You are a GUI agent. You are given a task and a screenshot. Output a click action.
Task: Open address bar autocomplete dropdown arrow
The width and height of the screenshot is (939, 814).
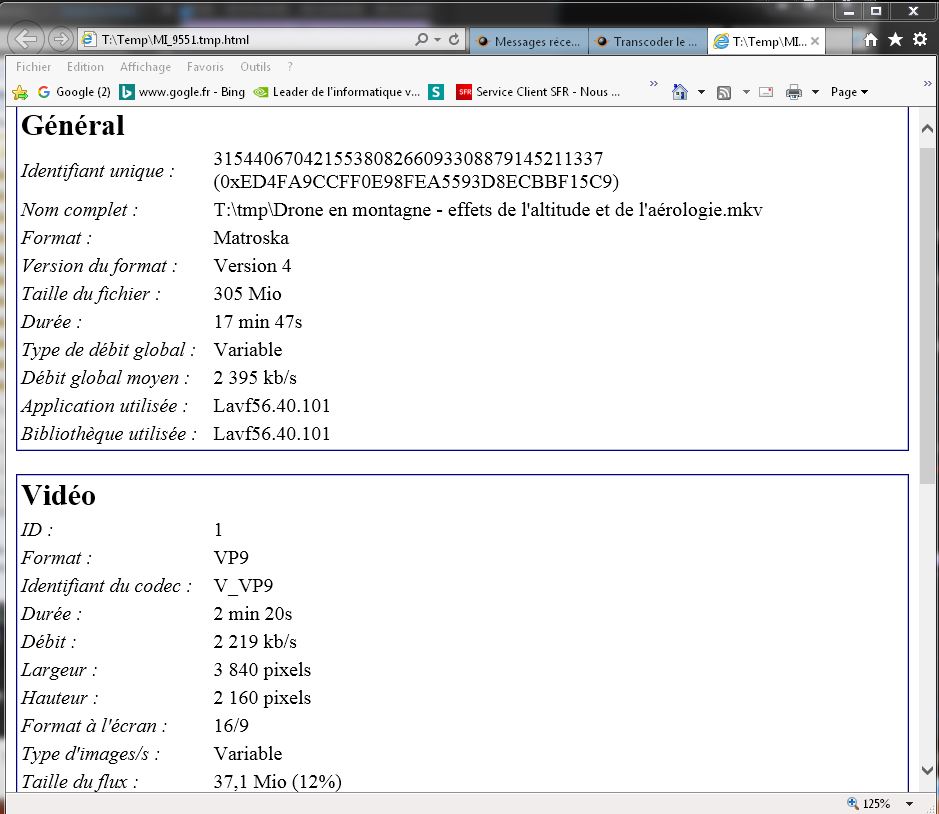438,40
